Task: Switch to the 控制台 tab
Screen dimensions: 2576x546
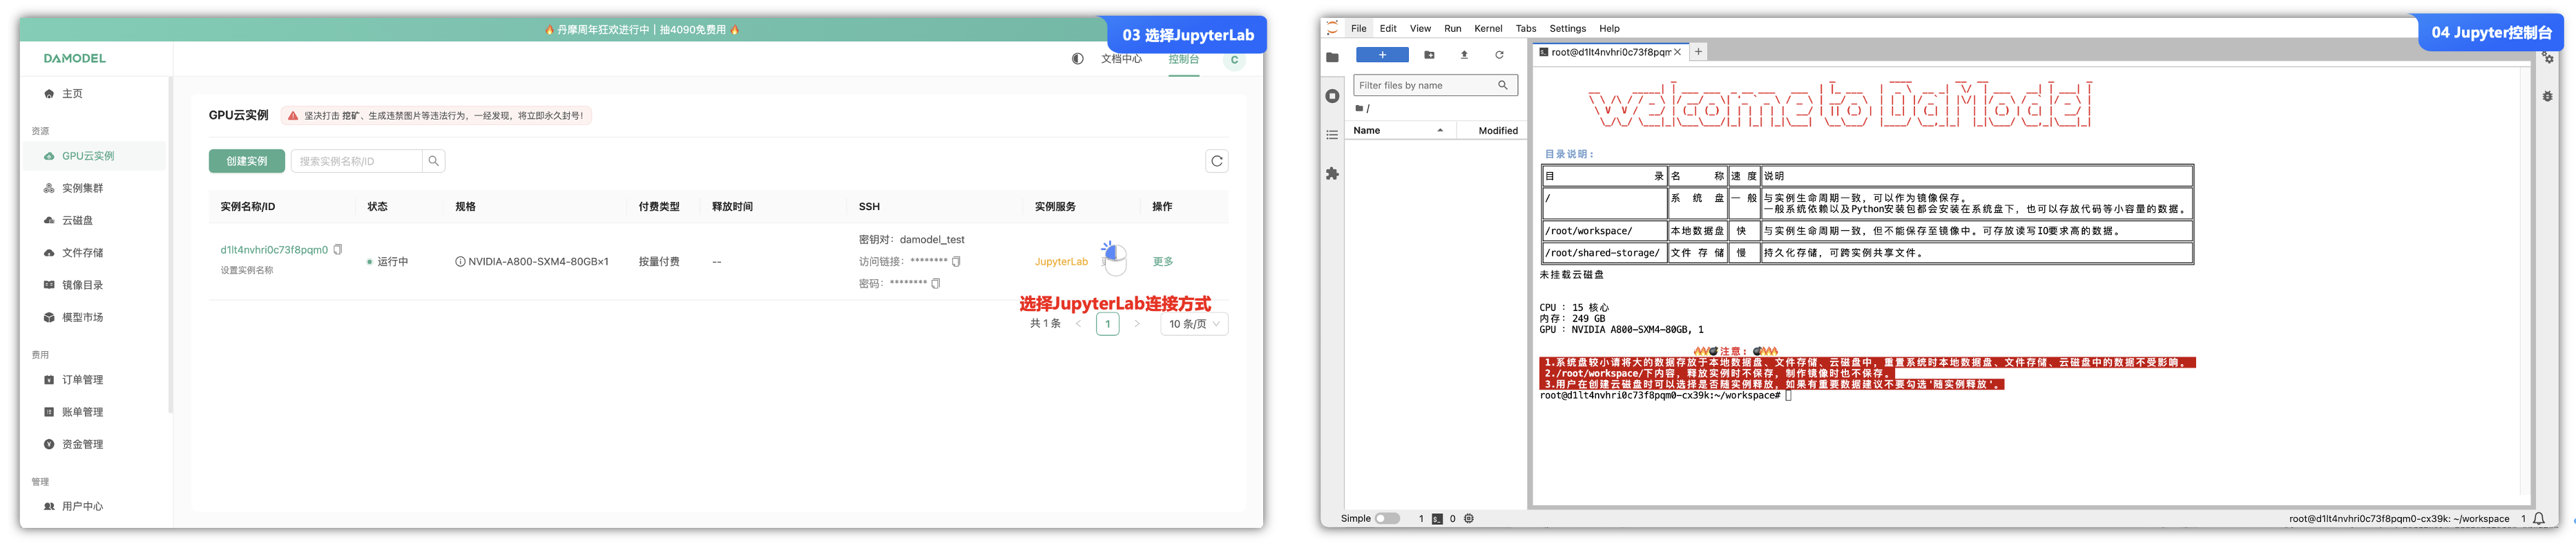Action: [x=1183, y=59]
